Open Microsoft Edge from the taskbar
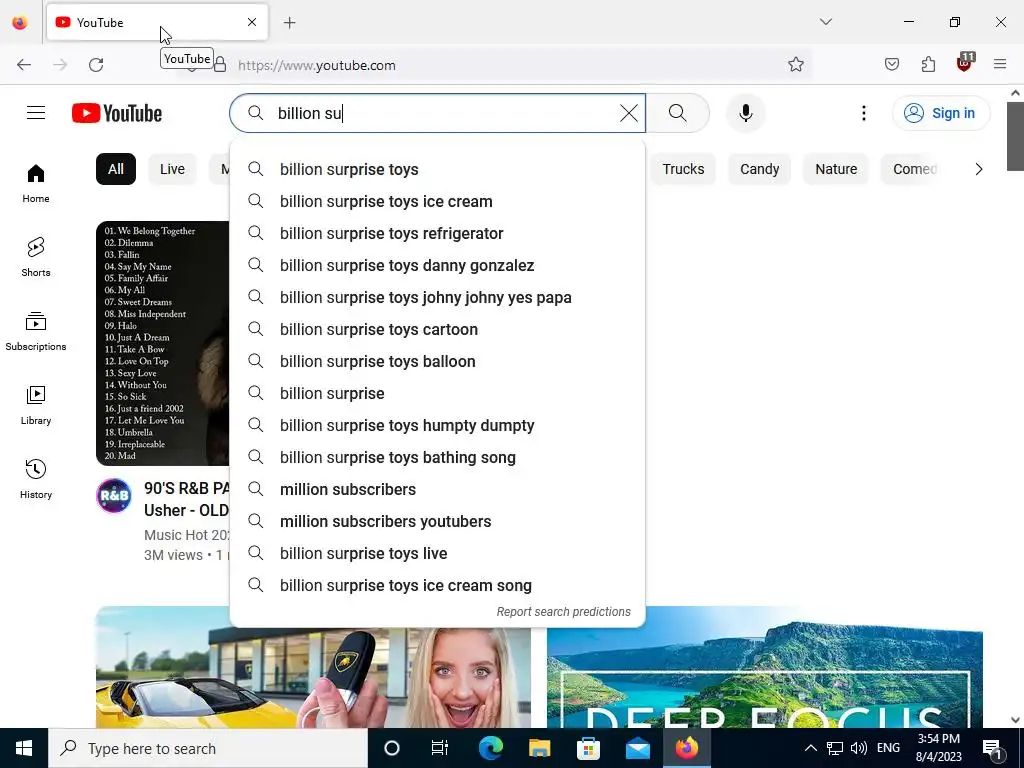 point(490,748)
